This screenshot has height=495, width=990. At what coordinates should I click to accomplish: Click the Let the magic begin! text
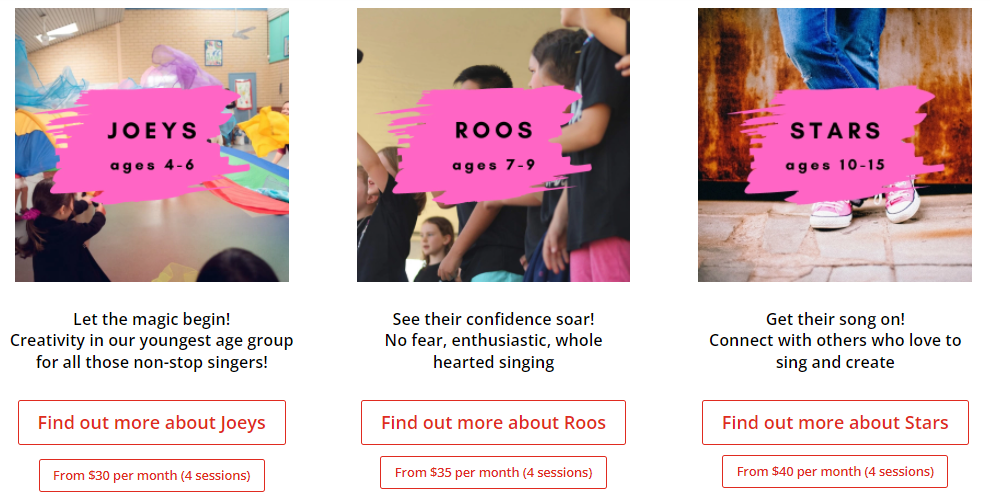(x=152, y=319)
